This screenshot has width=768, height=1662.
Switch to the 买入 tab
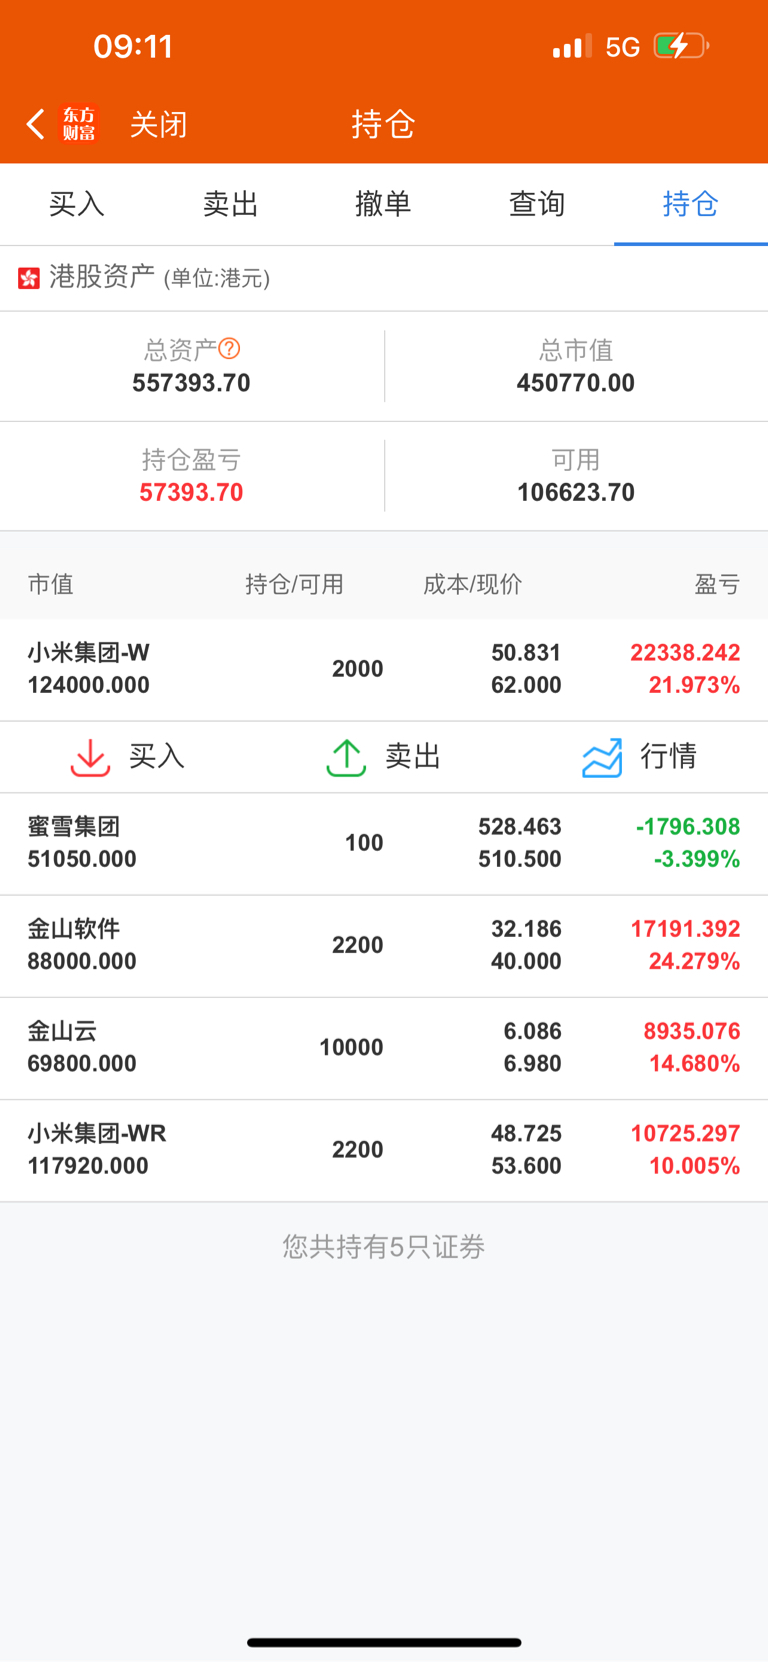point(77,204)
